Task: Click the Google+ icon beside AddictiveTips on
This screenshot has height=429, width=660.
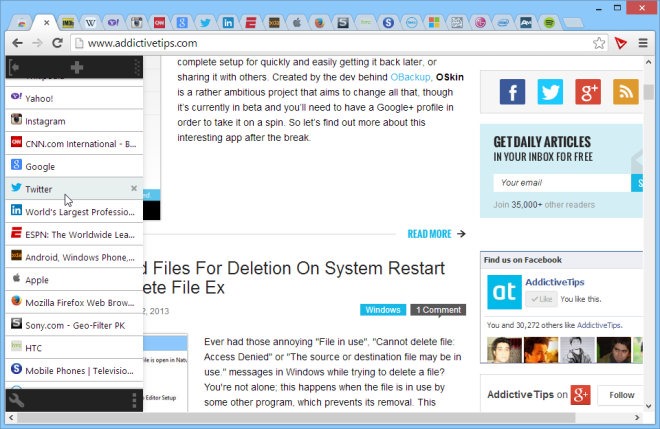Action: pyautogui.click(x=580, y=395)
